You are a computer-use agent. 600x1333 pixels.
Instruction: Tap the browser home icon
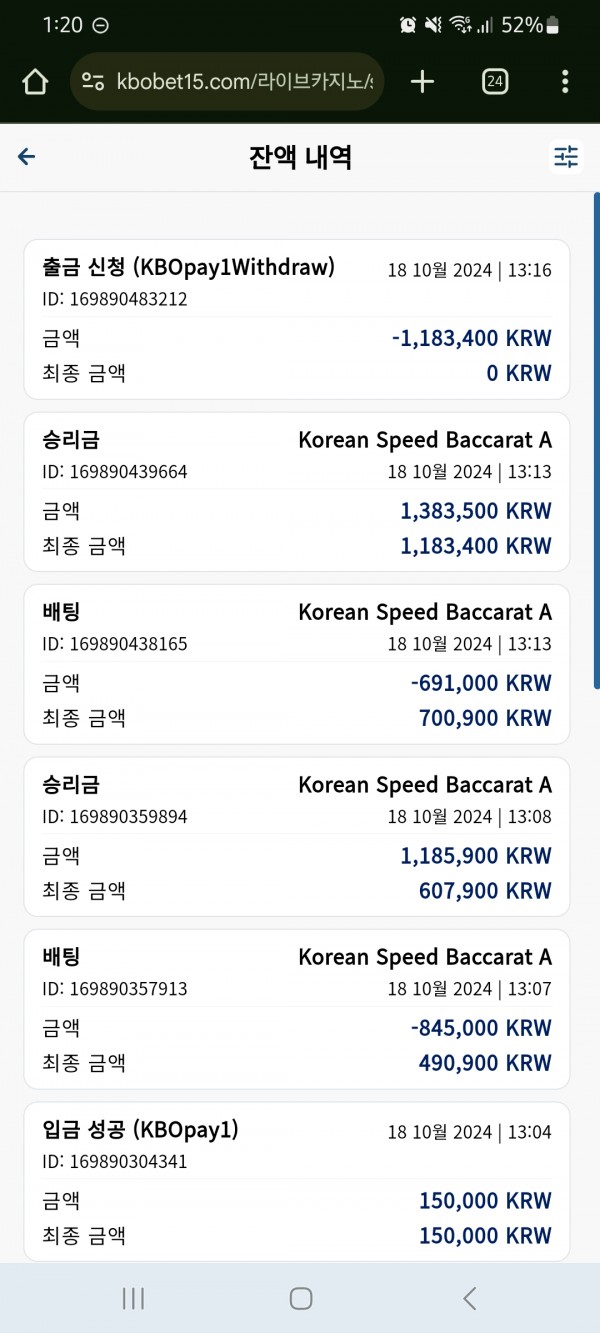pyautogui.click(x=35, y=82)
